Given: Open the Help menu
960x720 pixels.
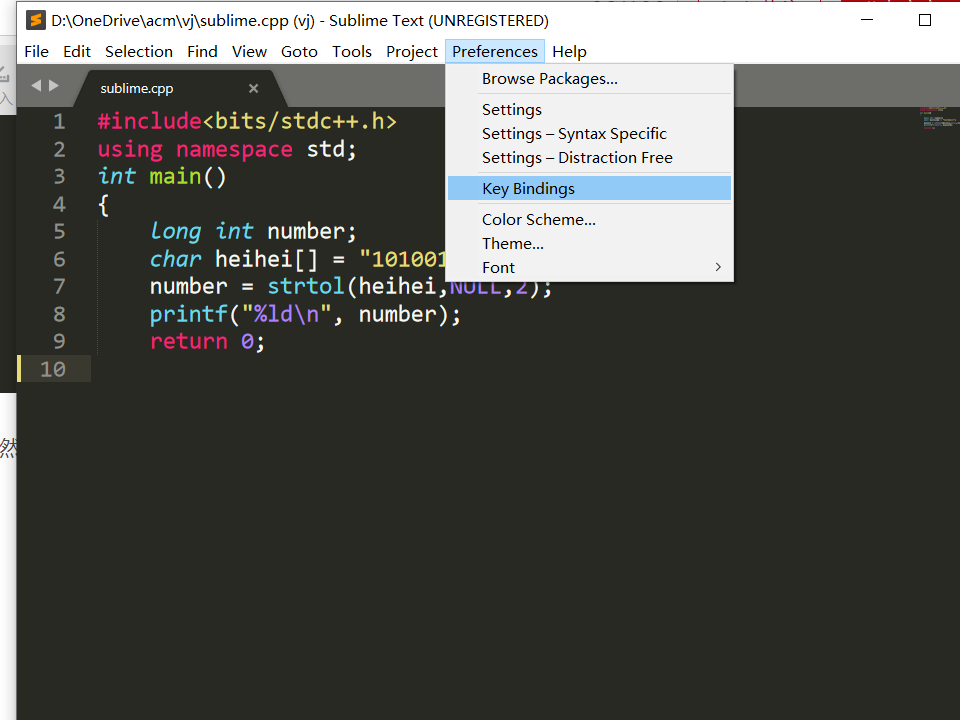Looking at the screenshot, I should pos(569,51).
